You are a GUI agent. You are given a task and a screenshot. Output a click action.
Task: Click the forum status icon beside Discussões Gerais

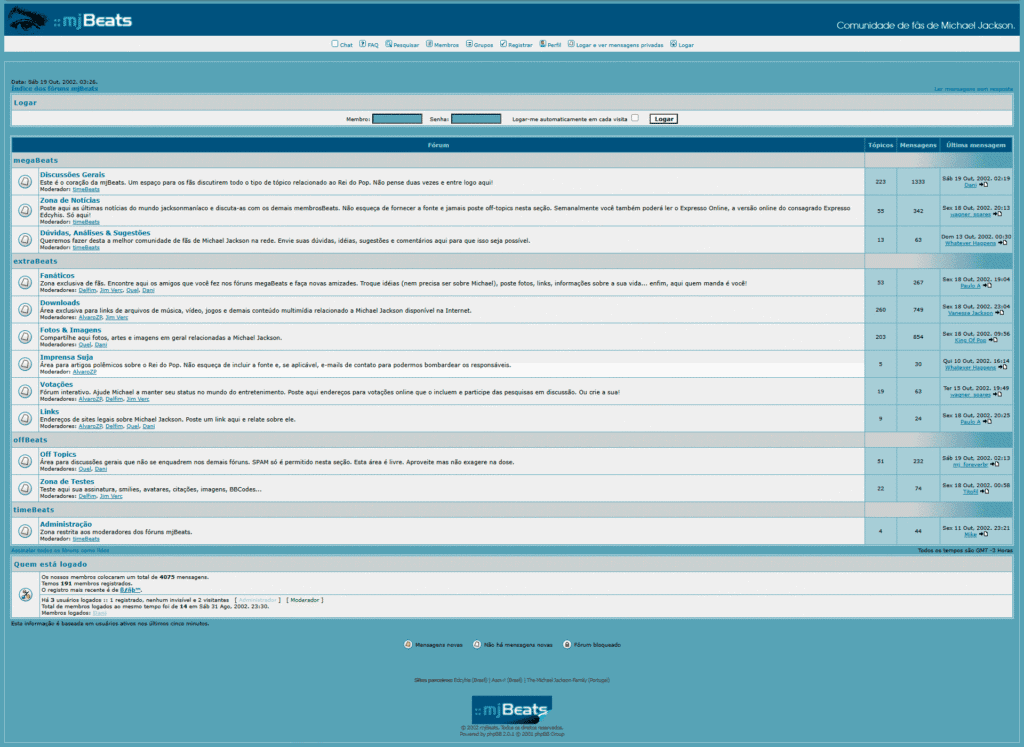[25, 182]
